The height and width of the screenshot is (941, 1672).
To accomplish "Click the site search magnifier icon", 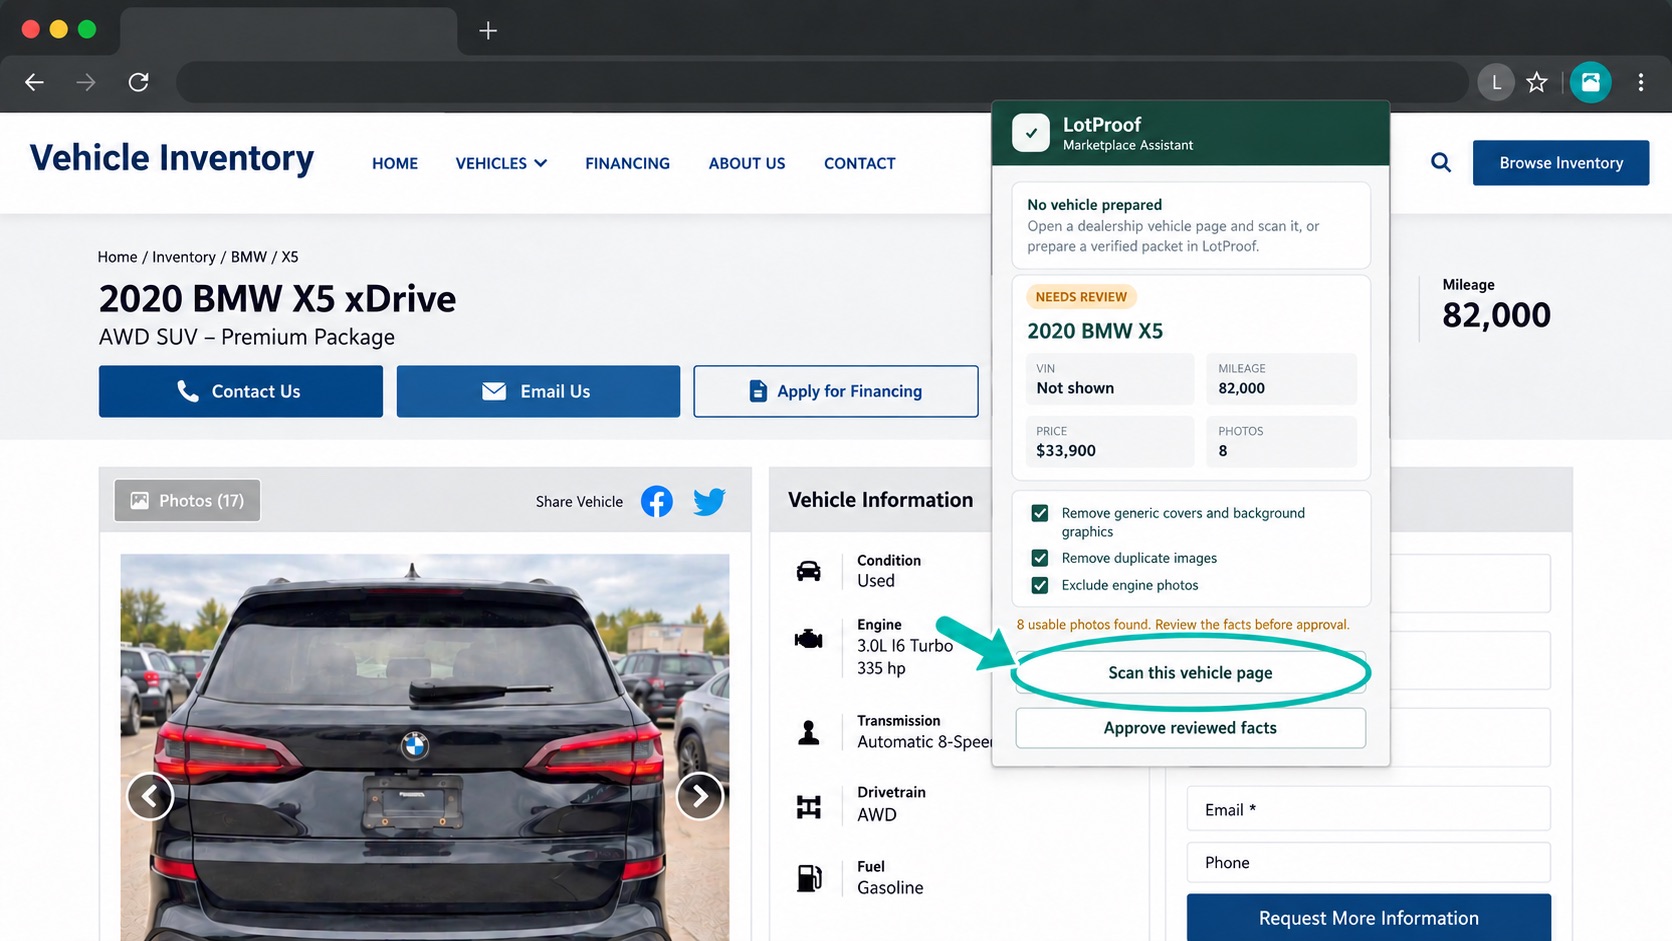I will [1441, 162].
